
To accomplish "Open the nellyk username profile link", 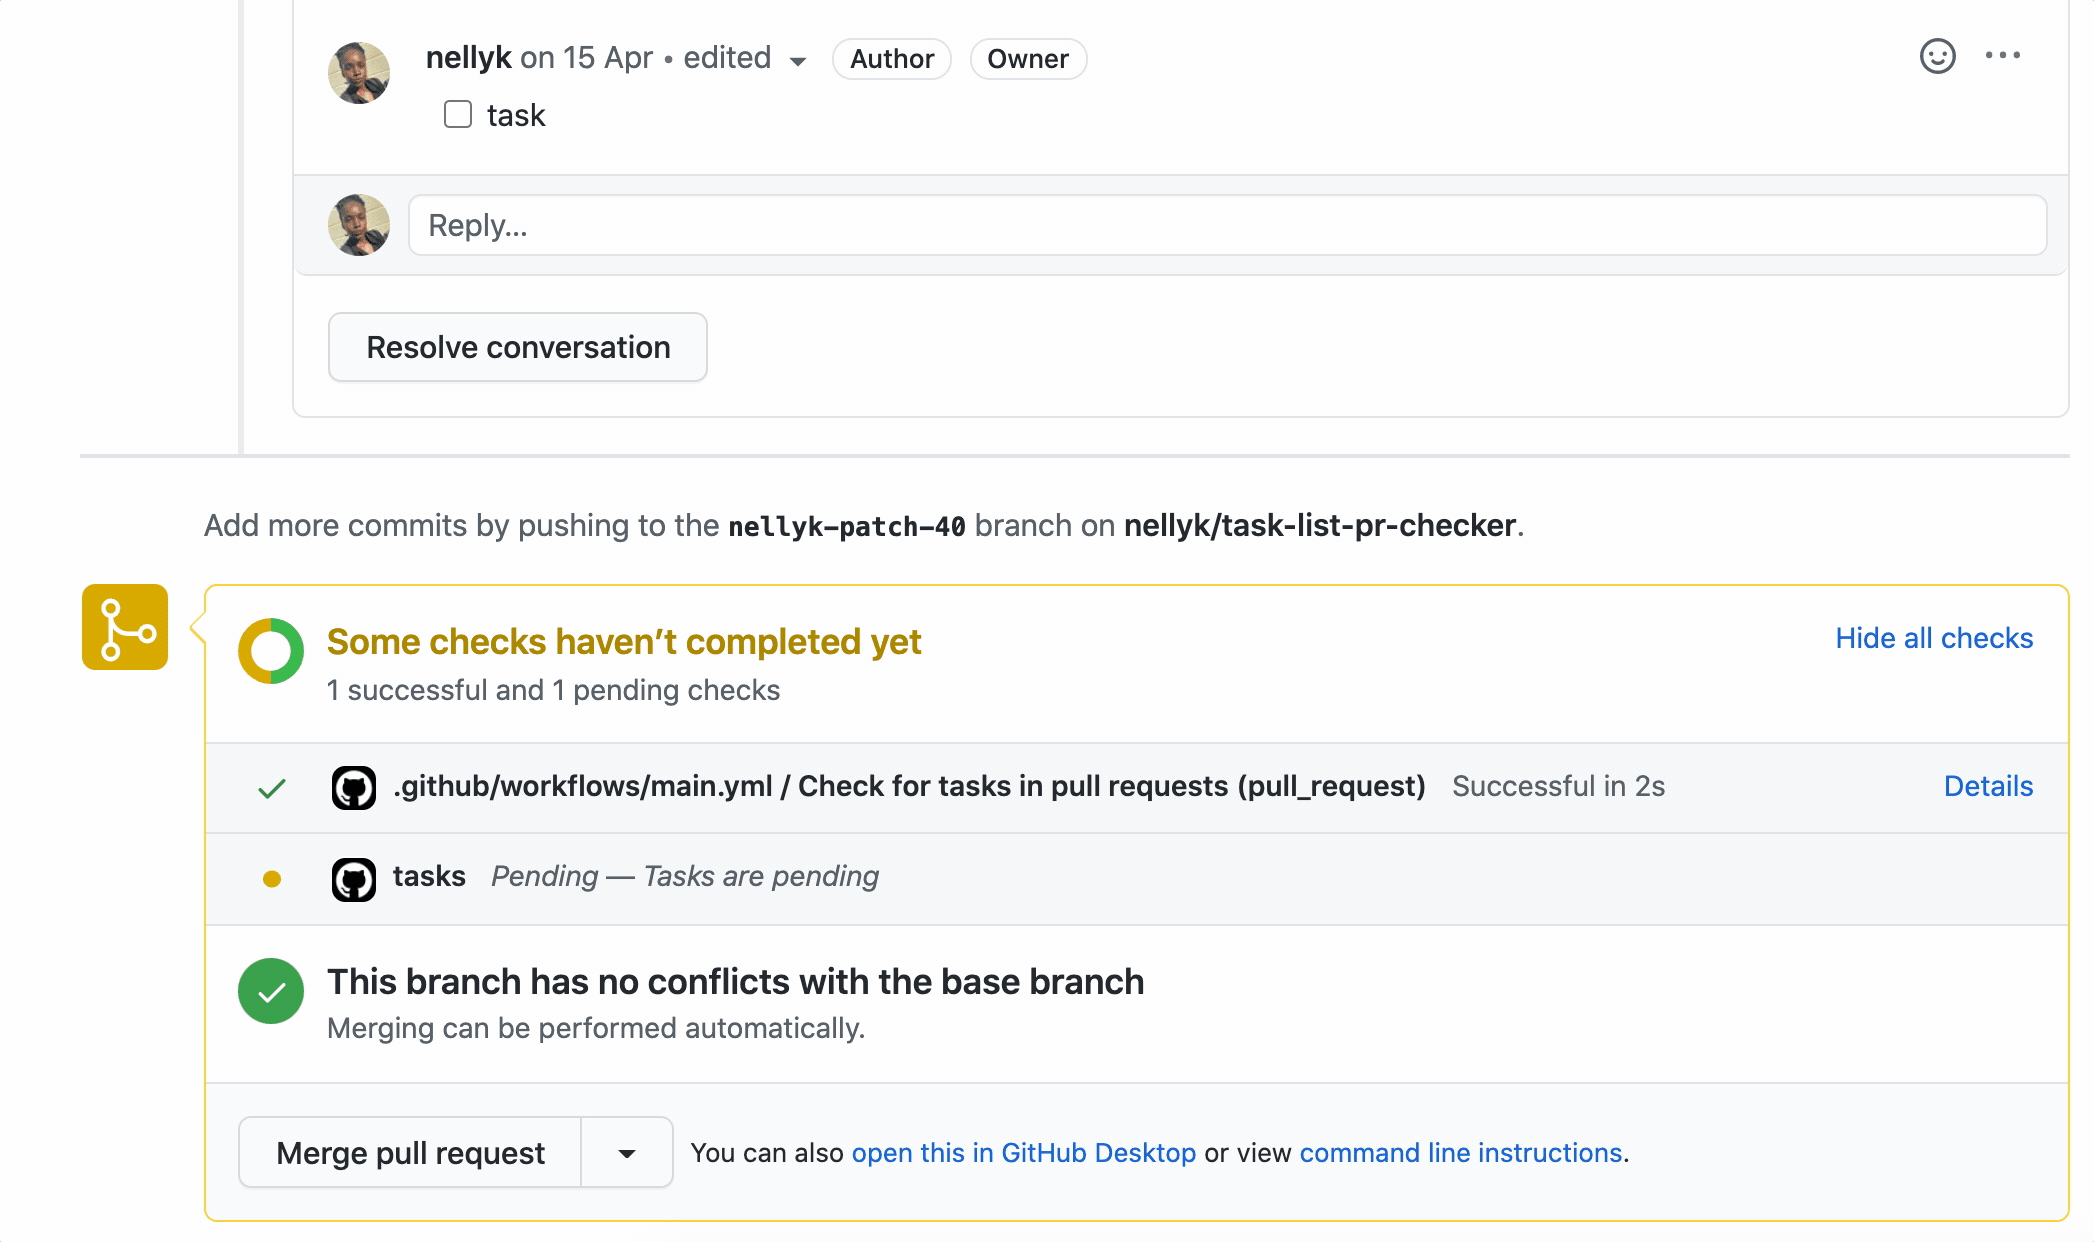I will 468,58.
